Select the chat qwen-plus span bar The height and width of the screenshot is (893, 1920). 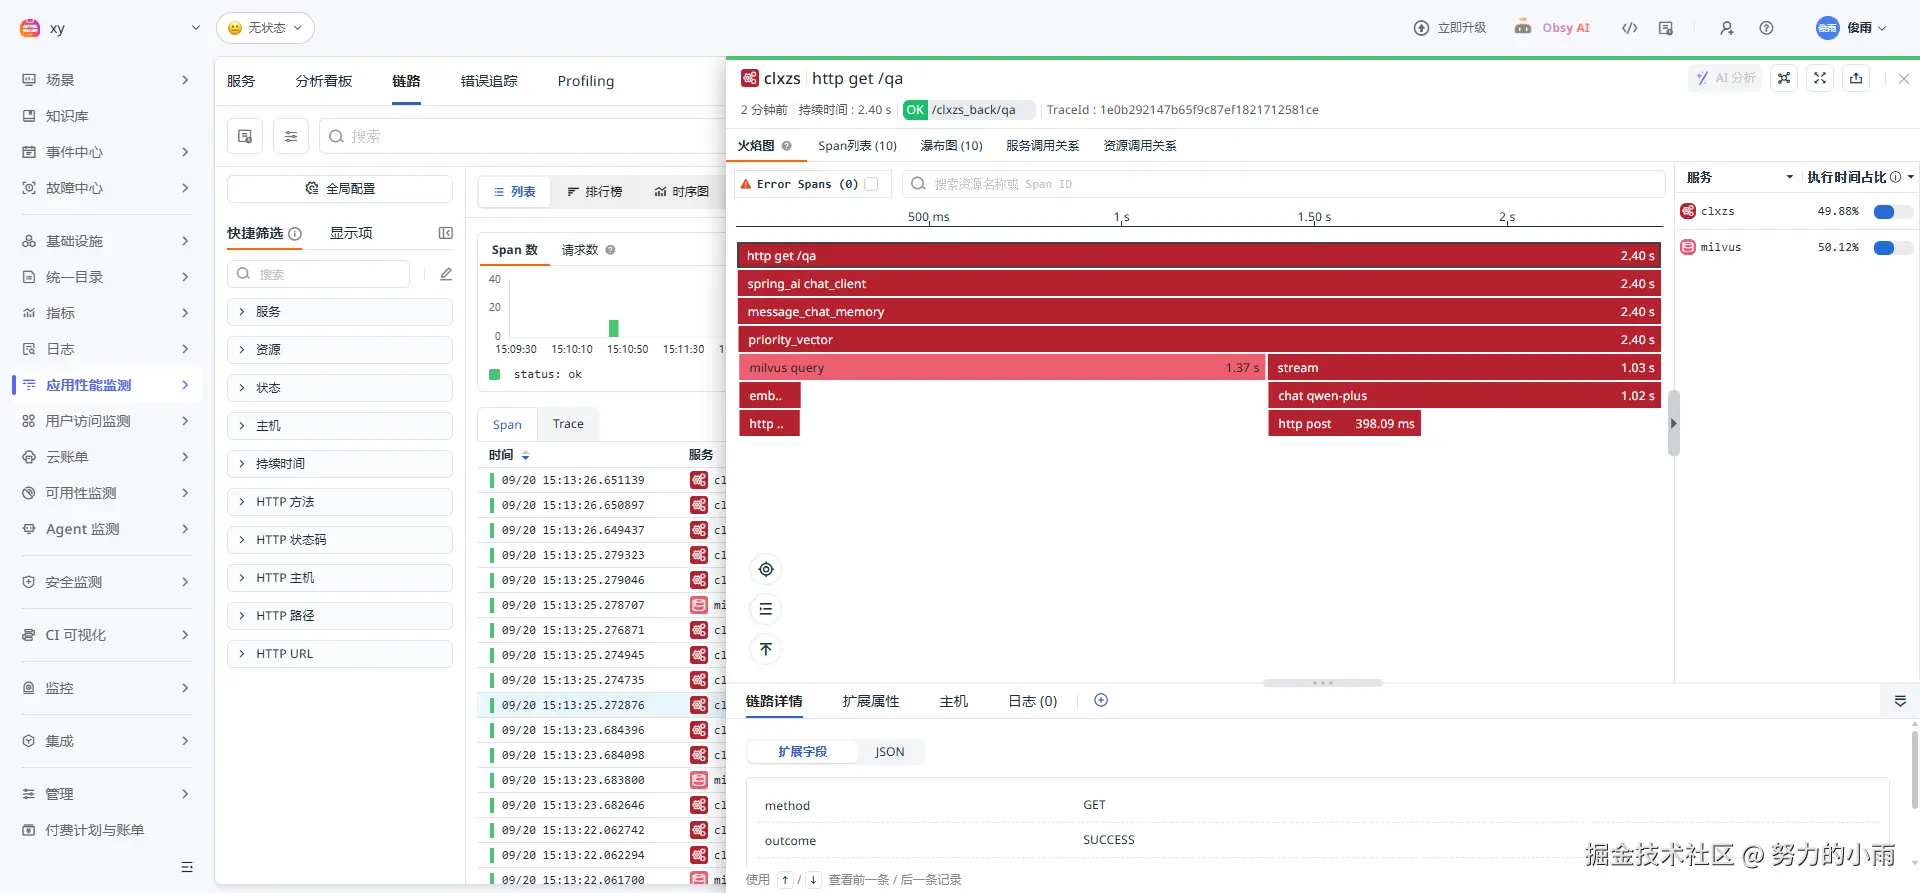pyautogui.click(x=1464, y=396)
